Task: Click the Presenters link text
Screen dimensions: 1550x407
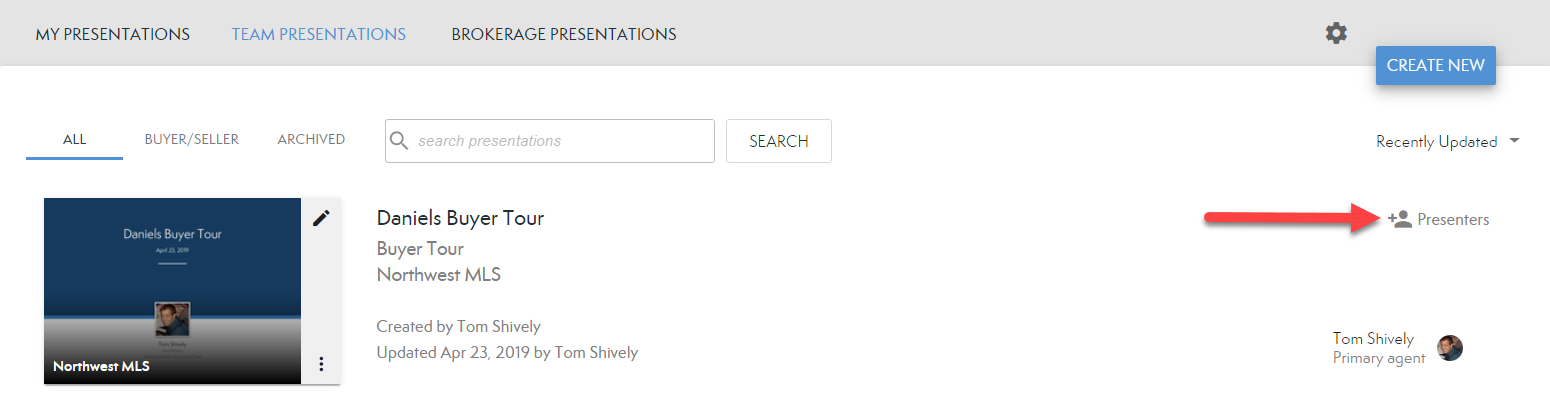Action: (1453, 220)
